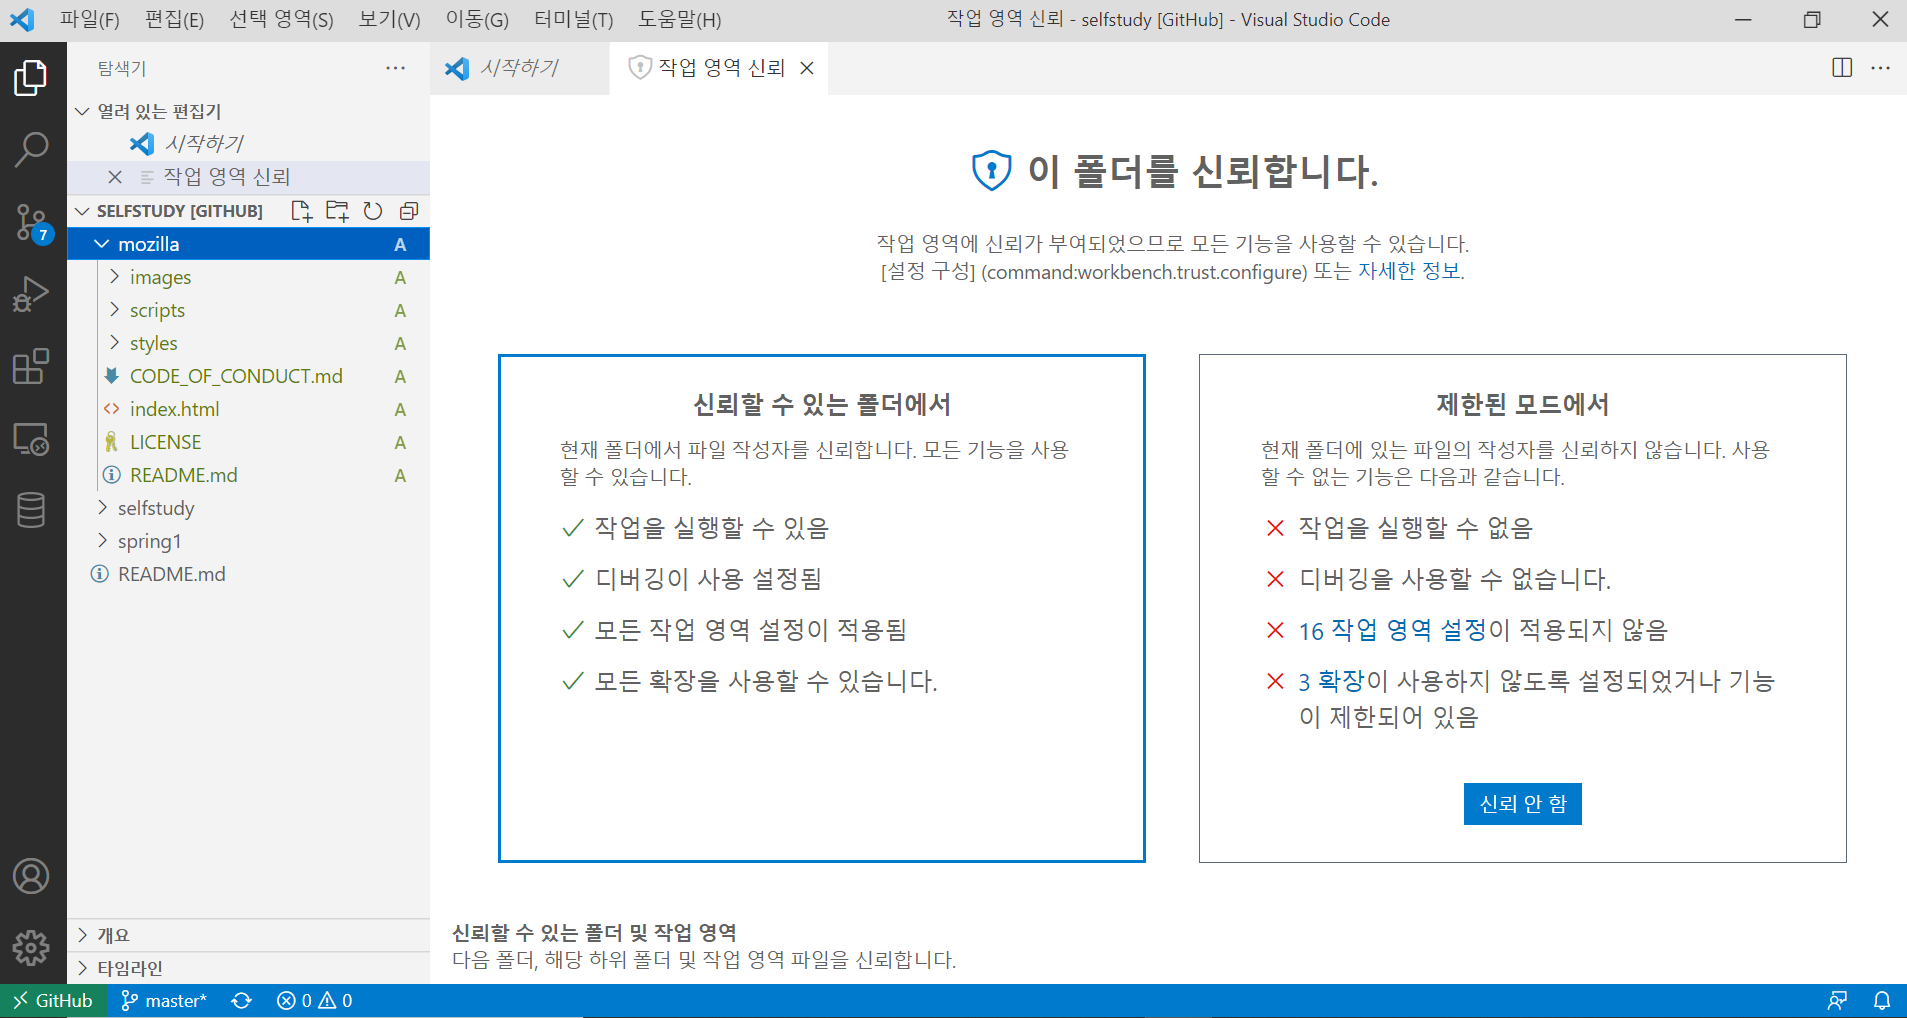The image size is (1907, 1018).
Task: Click the GitHub remote indicator in status bar
Action: coord(53,1001)
